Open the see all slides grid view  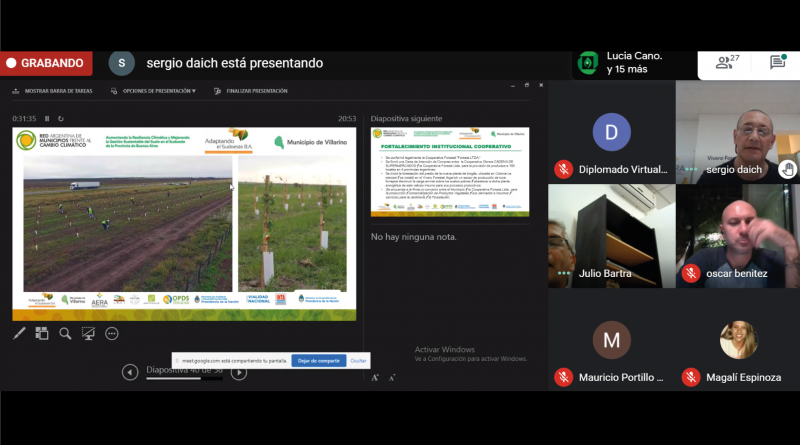(x=42, y=334)
